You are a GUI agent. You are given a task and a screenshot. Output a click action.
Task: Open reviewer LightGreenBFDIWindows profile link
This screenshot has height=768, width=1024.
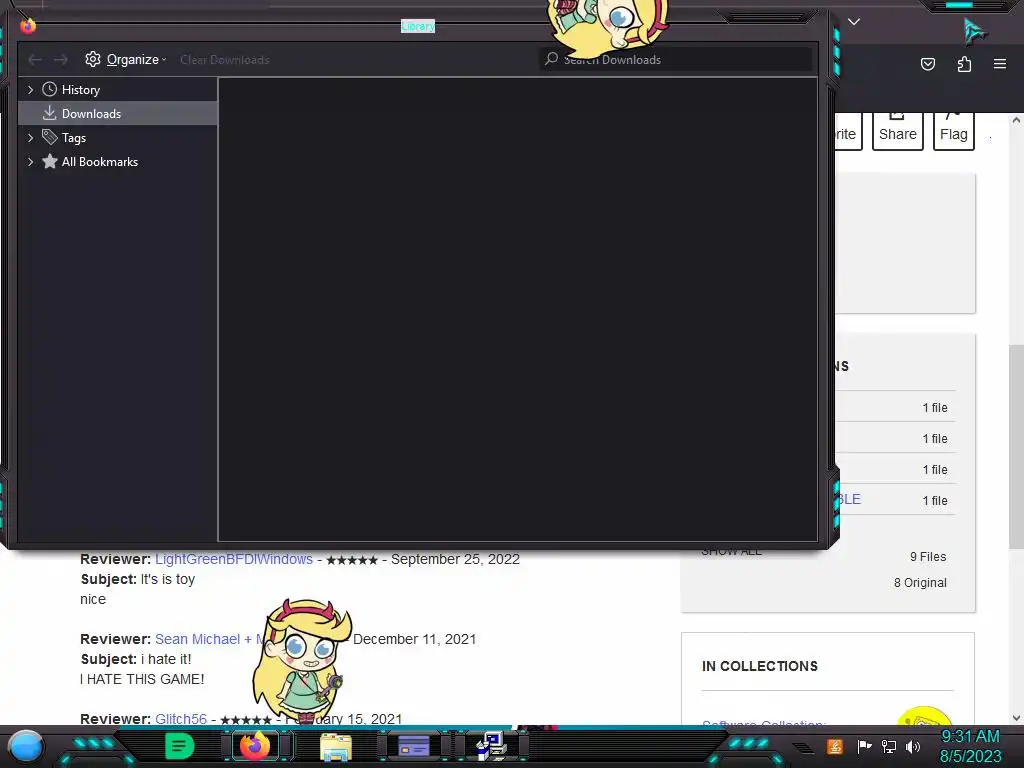coord(234,560)
